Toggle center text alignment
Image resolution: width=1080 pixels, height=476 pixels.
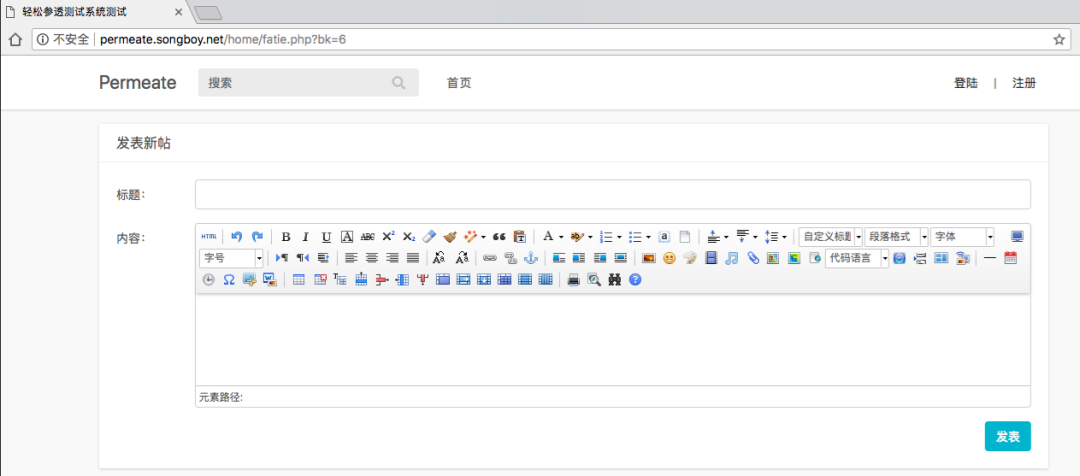(372, 258)
